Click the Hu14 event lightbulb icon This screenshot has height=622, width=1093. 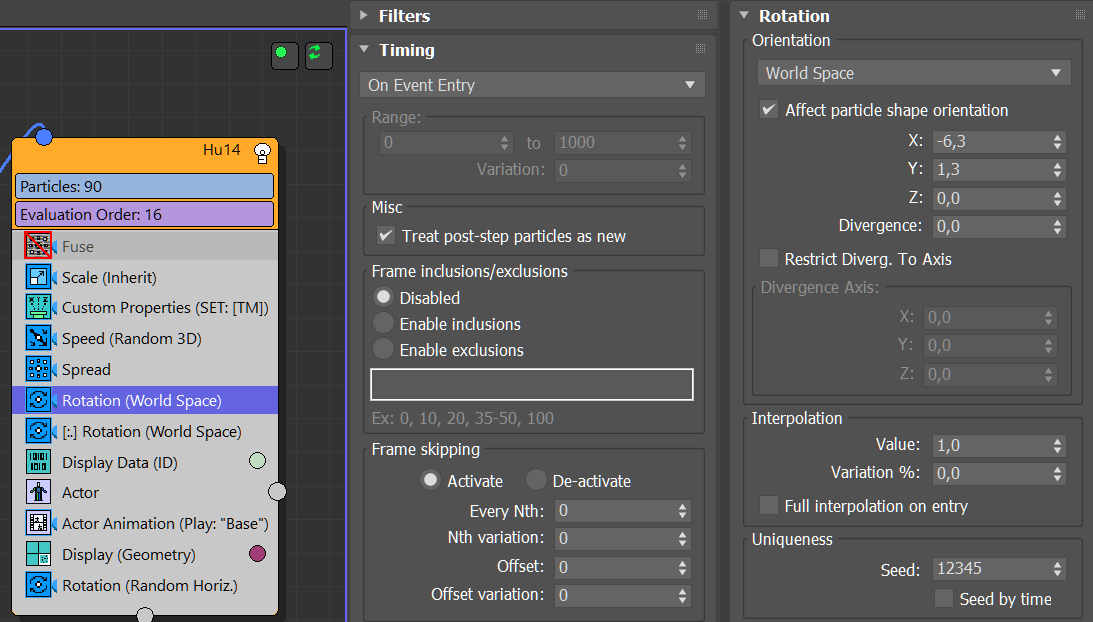(x=263, y=152)
